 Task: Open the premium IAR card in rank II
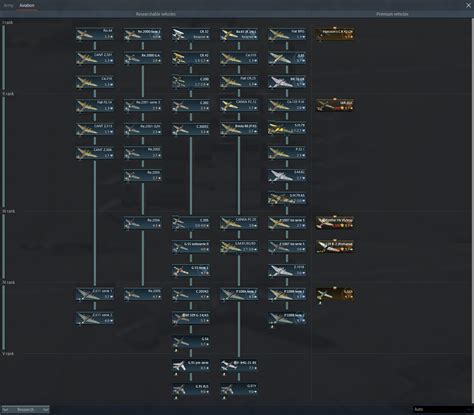[335, 105]
